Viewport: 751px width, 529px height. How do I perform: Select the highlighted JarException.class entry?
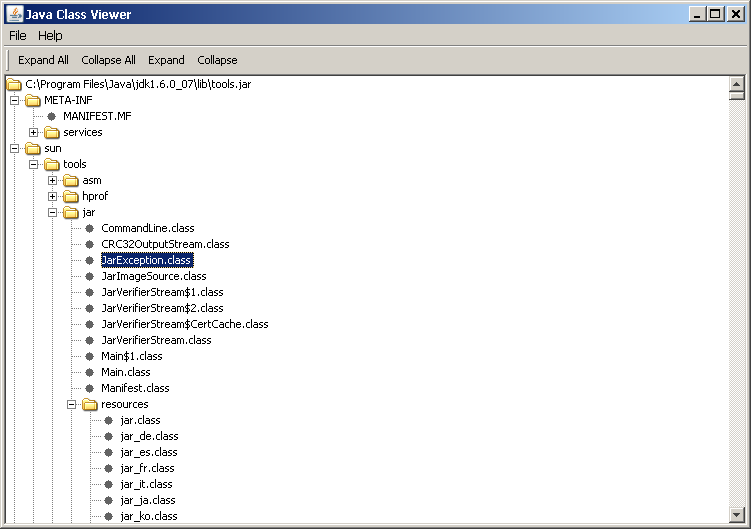[147, 260]
